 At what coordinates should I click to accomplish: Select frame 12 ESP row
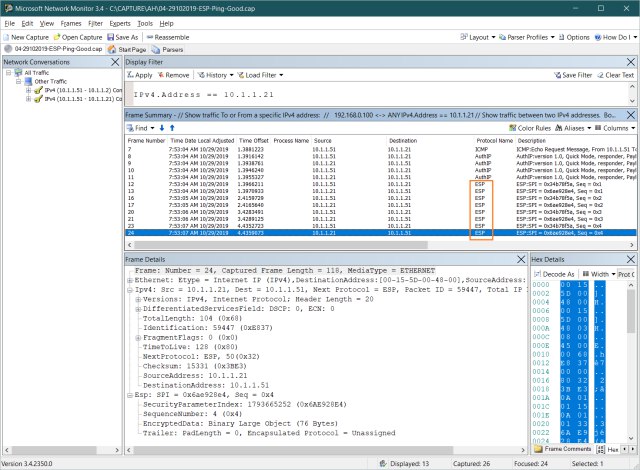click(381, 184)
